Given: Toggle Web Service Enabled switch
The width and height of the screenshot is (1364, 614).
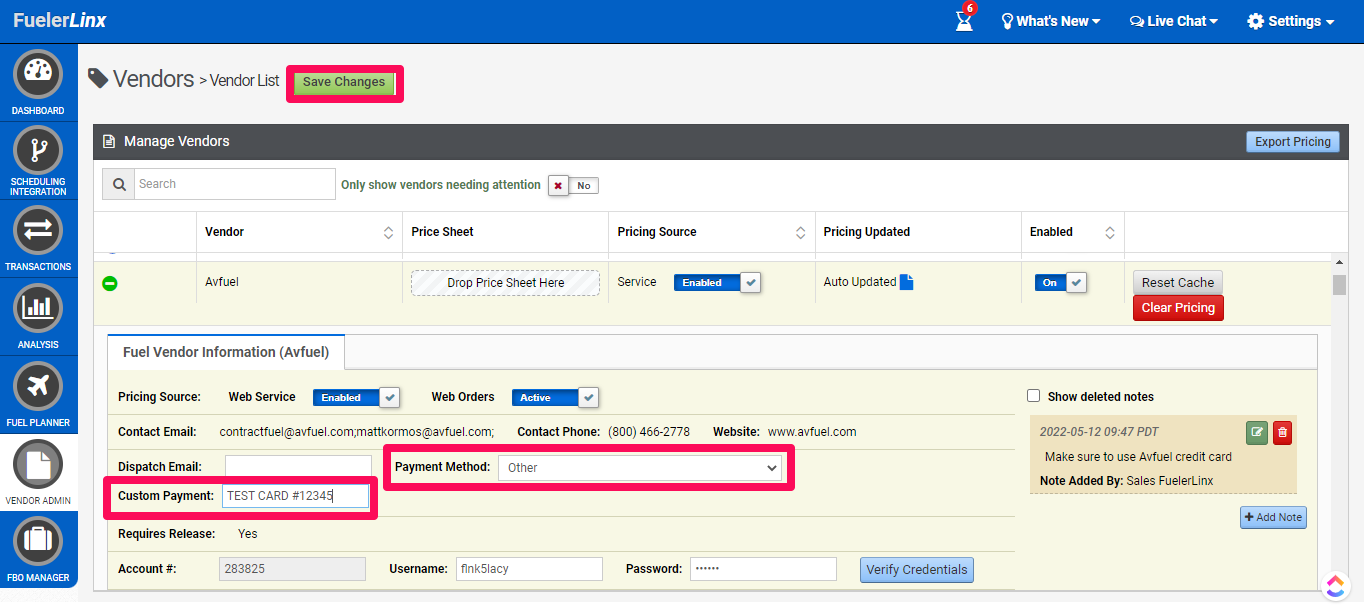Looking at the screenshot, I should tap(356, 397).
